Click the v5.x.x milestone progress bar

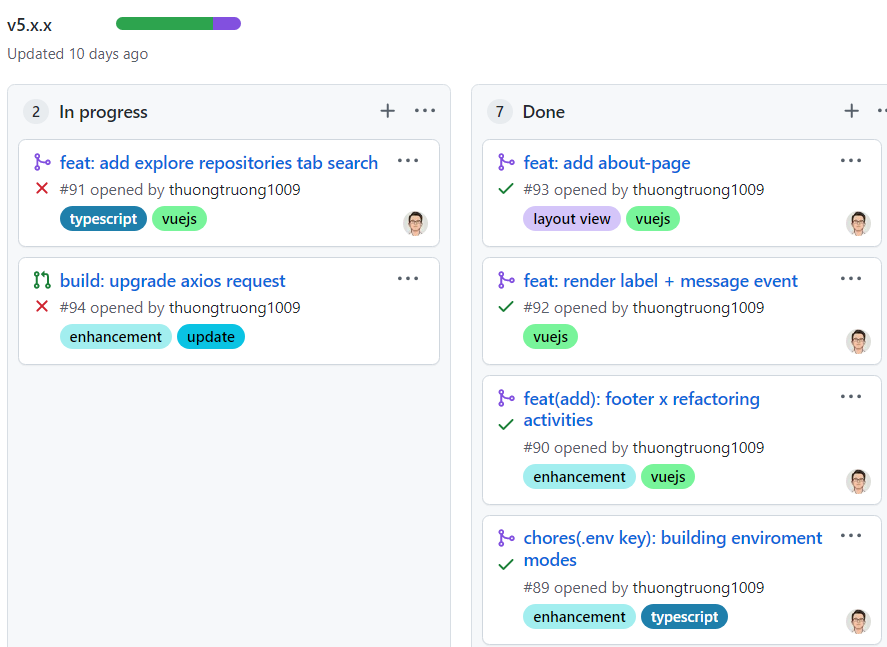click(178, 23)
